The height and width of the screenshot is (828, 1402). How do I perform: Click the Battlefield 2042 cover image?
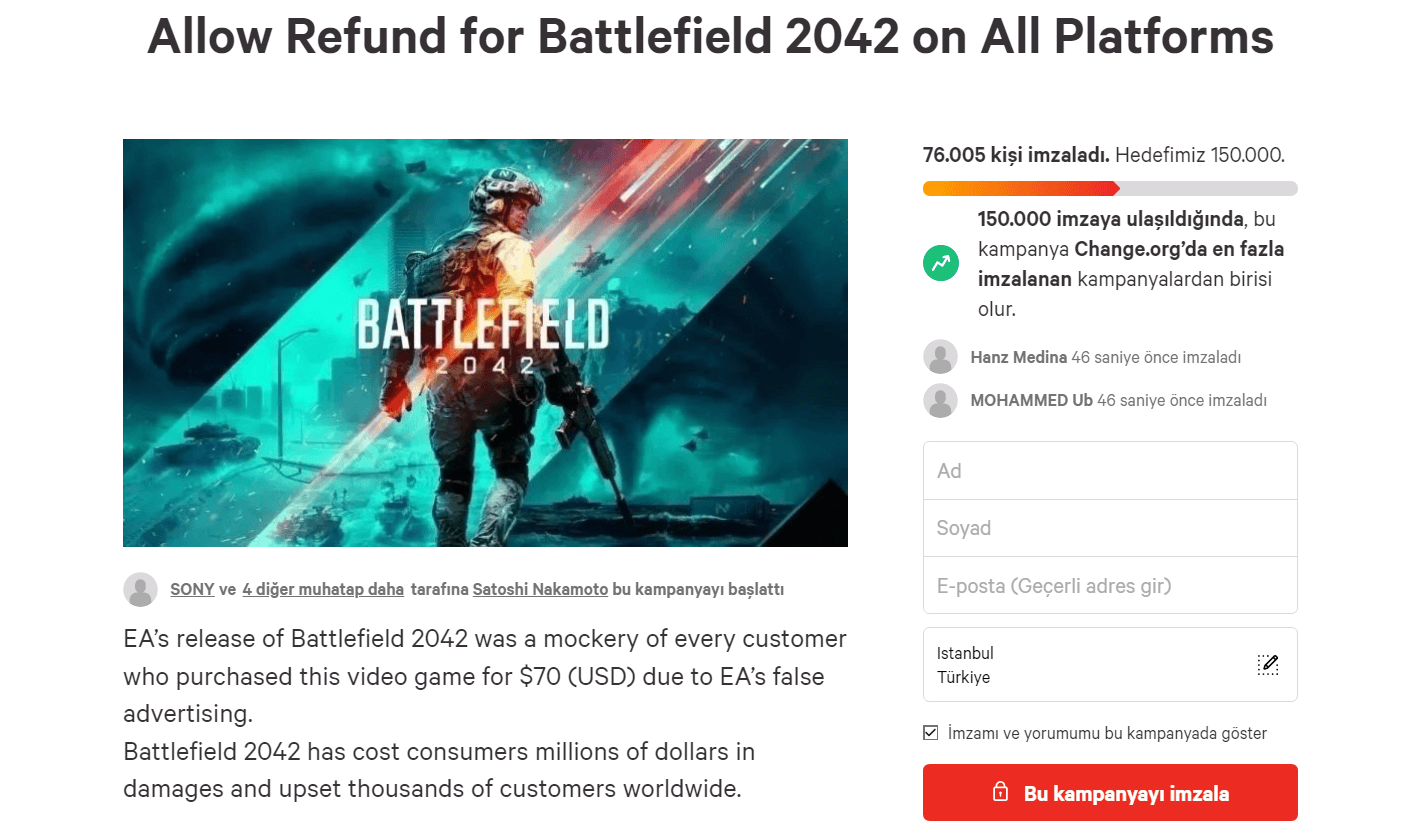(485, 343)
